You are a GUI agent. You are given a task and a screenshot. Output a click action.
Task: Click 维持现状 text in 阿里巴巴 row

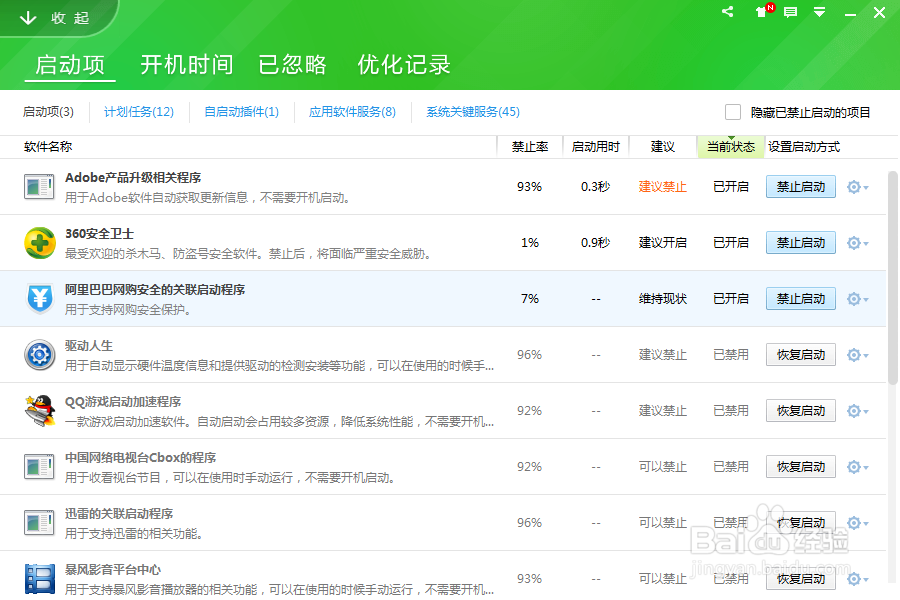click(x=663, y=299)
